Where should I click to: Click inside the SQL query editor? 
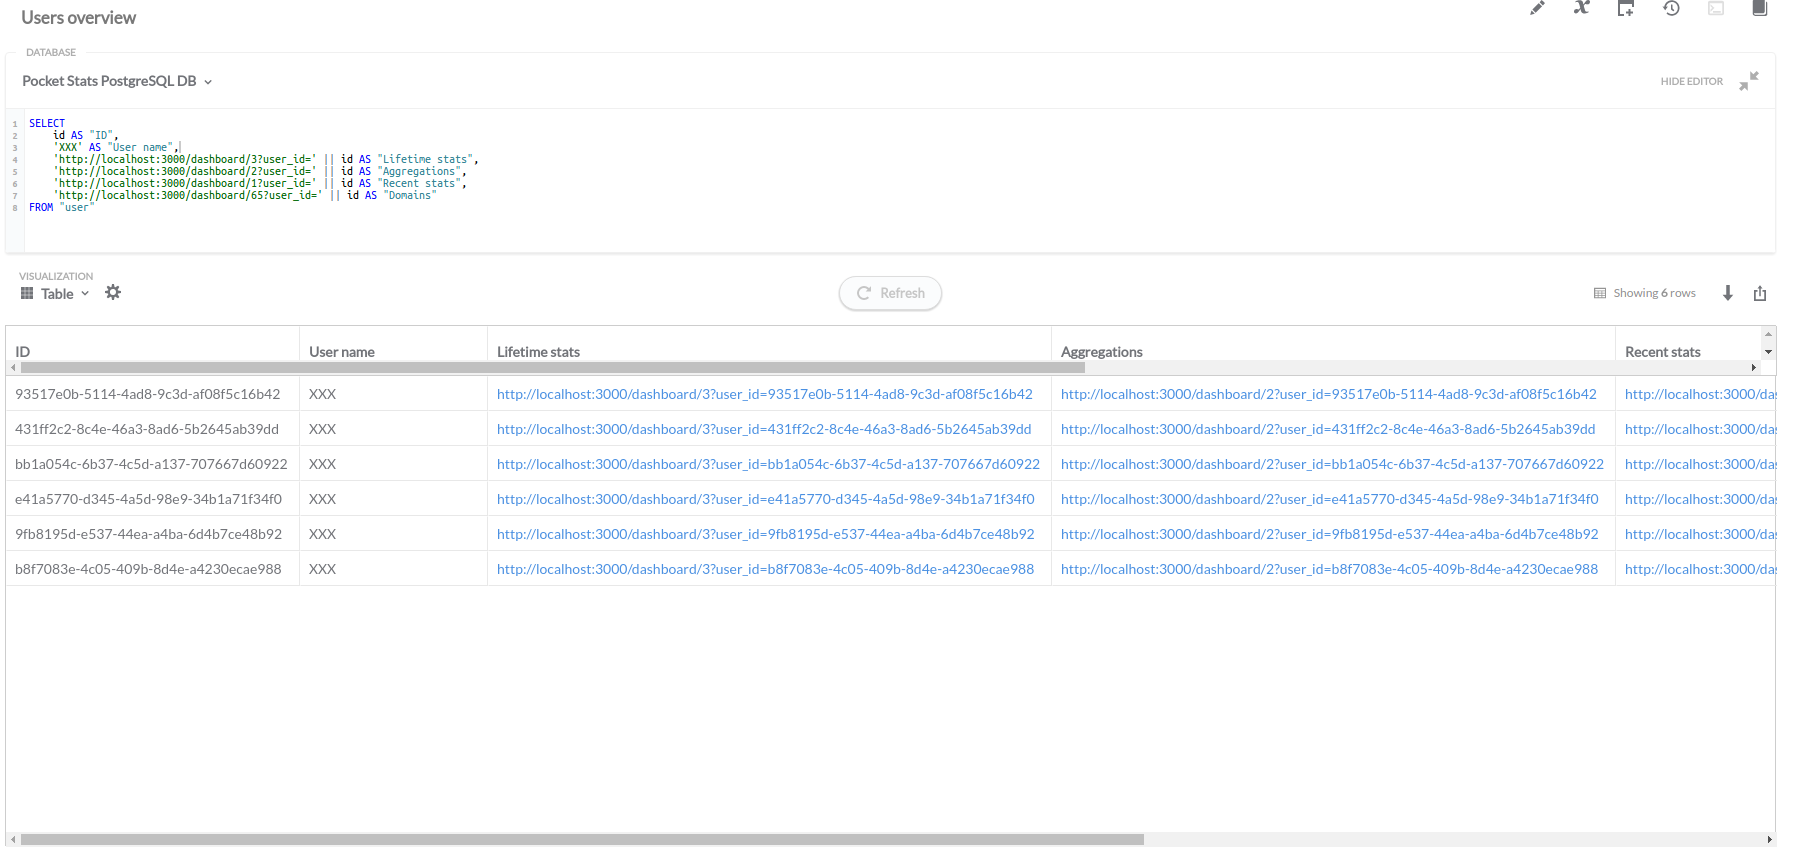point(890,178)
